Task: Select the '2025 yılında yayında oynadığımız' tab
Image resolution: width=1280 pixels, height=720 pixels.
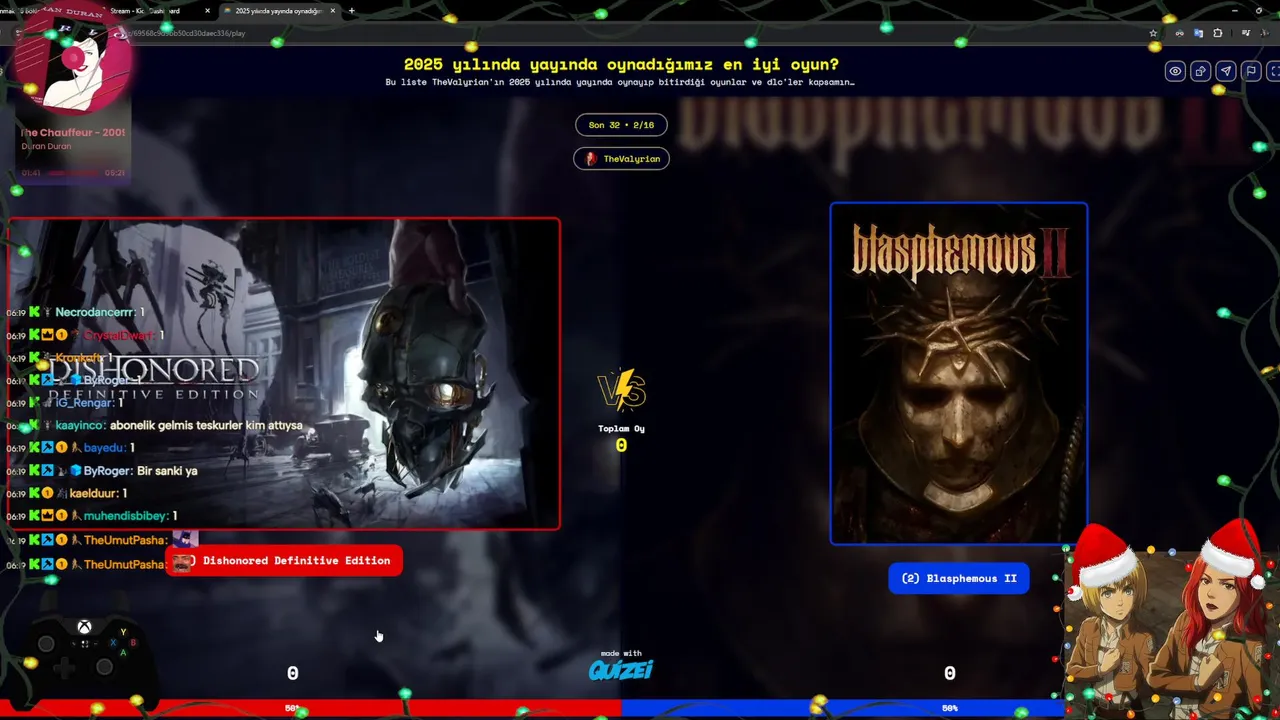Action: pos(280,11)
